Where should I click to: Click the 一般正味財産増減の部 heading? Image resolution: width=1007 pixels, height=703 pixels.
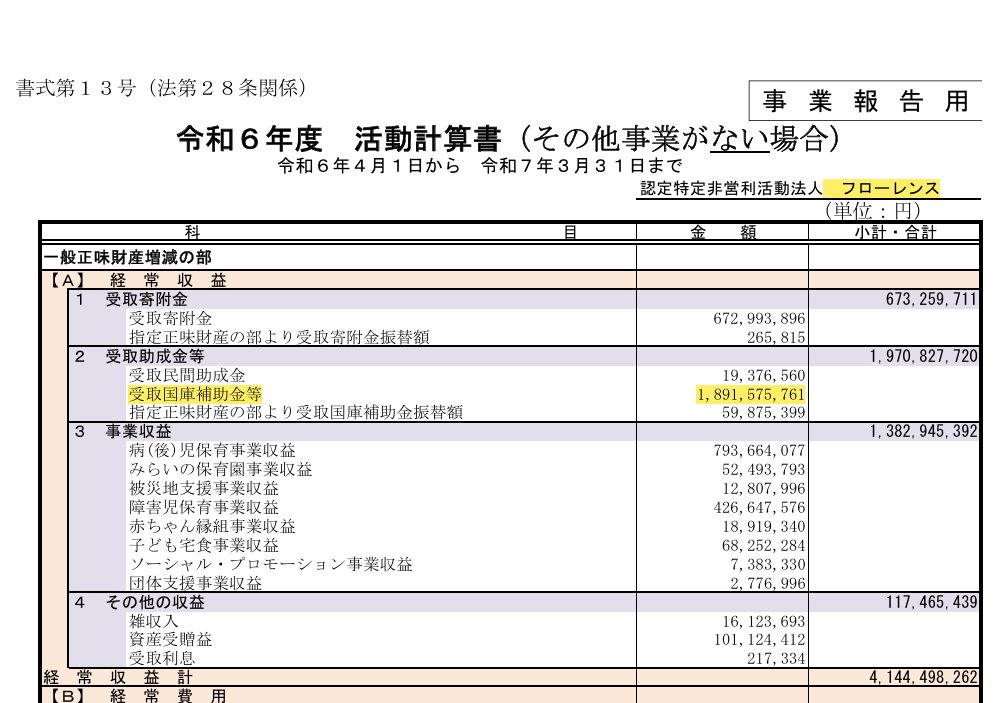[126, 257]
